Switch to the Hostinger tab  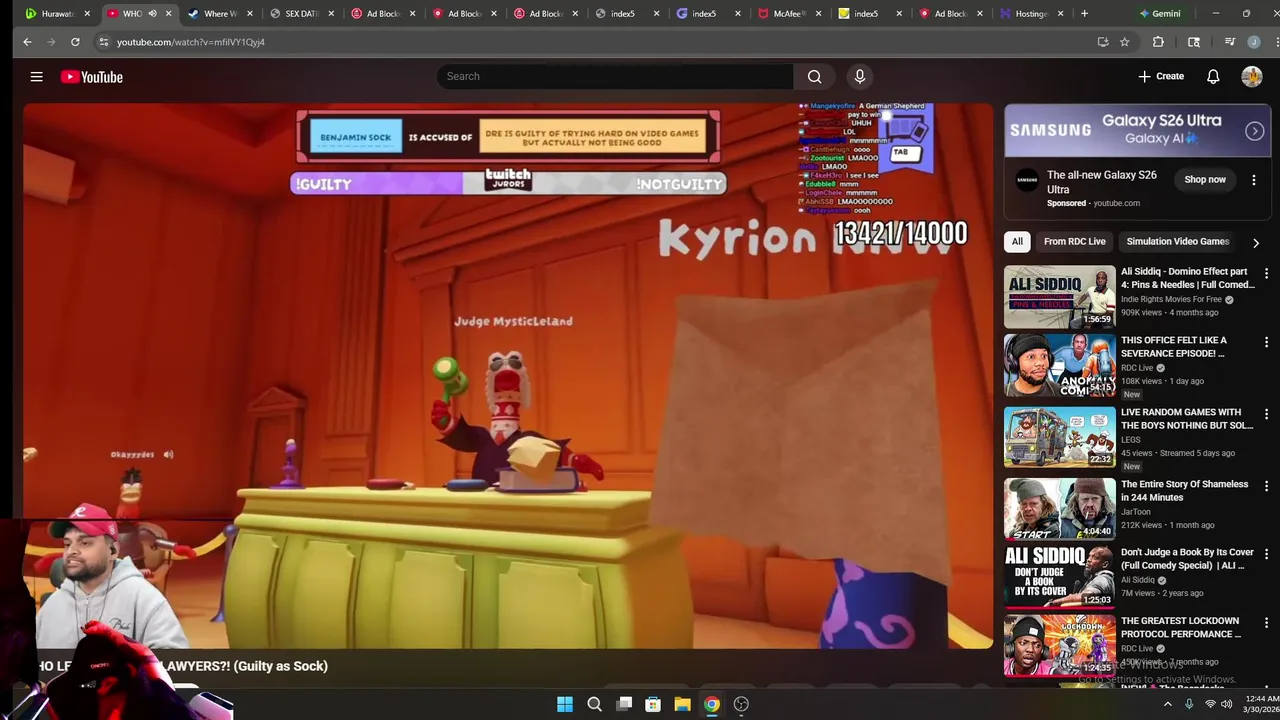[1030, 13]
